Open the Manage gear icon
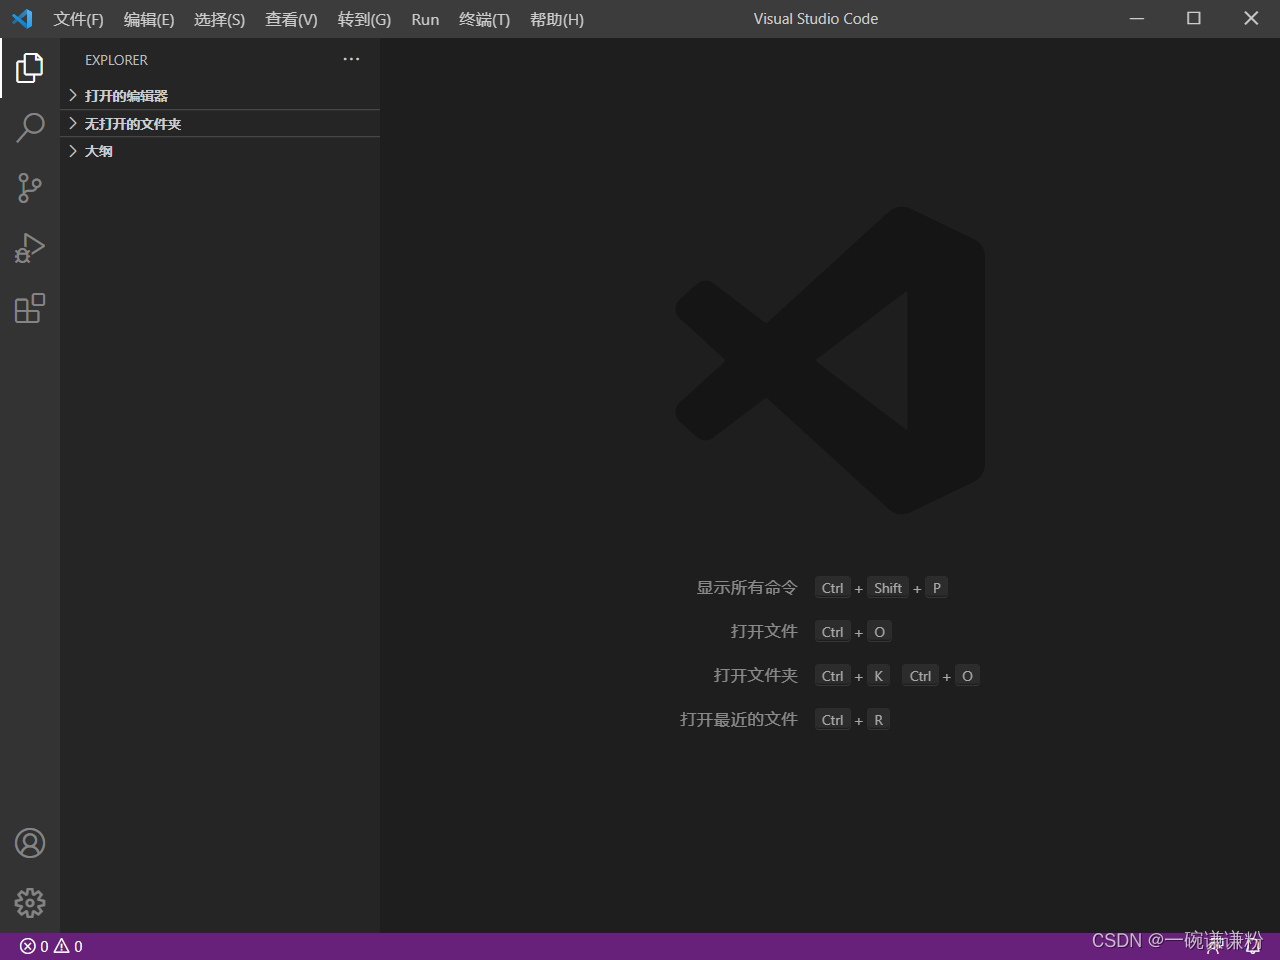This screenshot has width=1280, height=960. (29, 903)
